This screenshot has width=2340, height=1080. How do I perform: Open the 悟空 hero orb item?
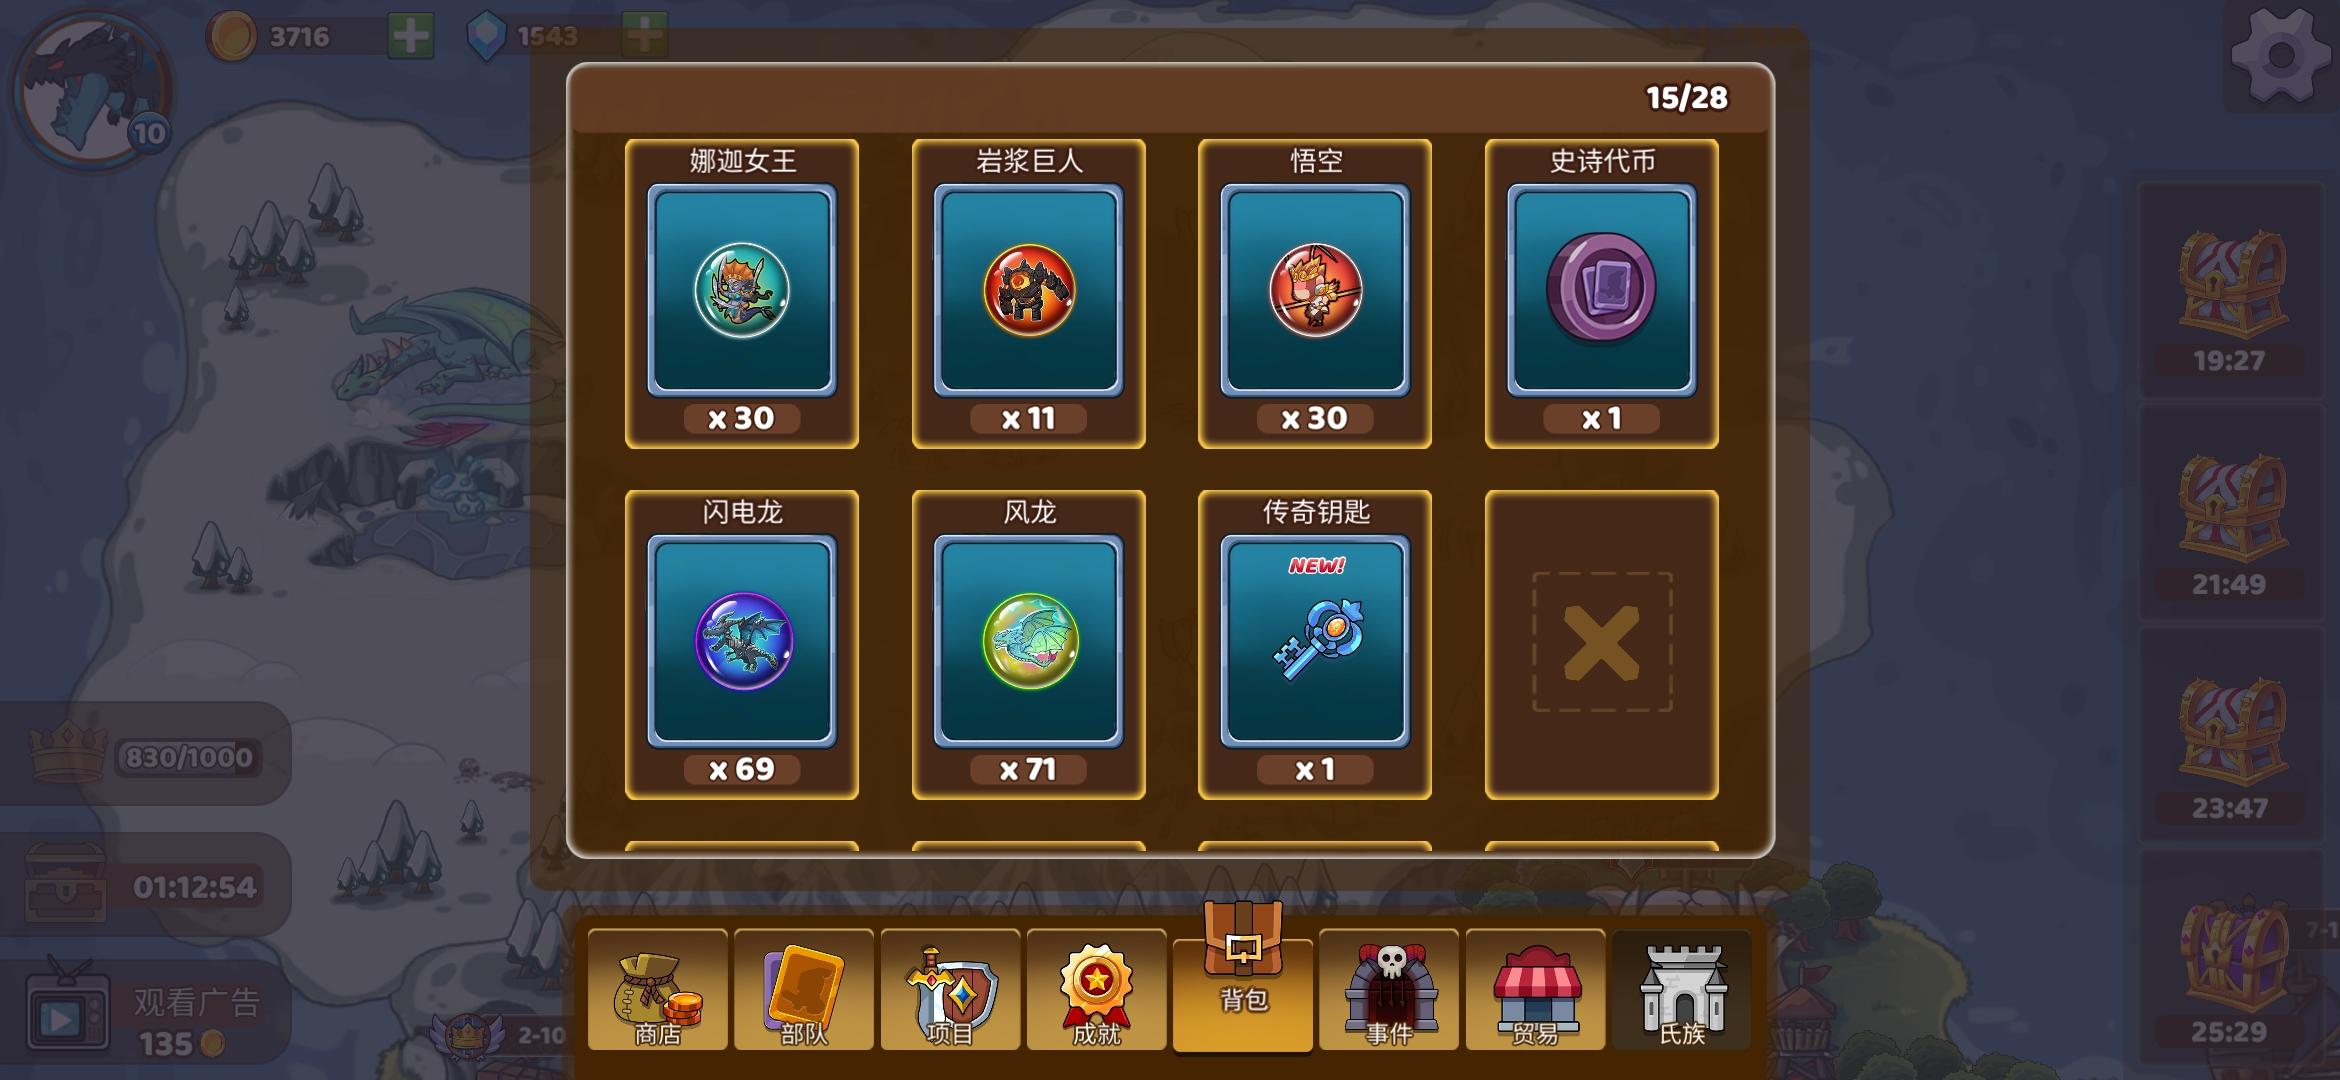click(x=1314, y=293)
